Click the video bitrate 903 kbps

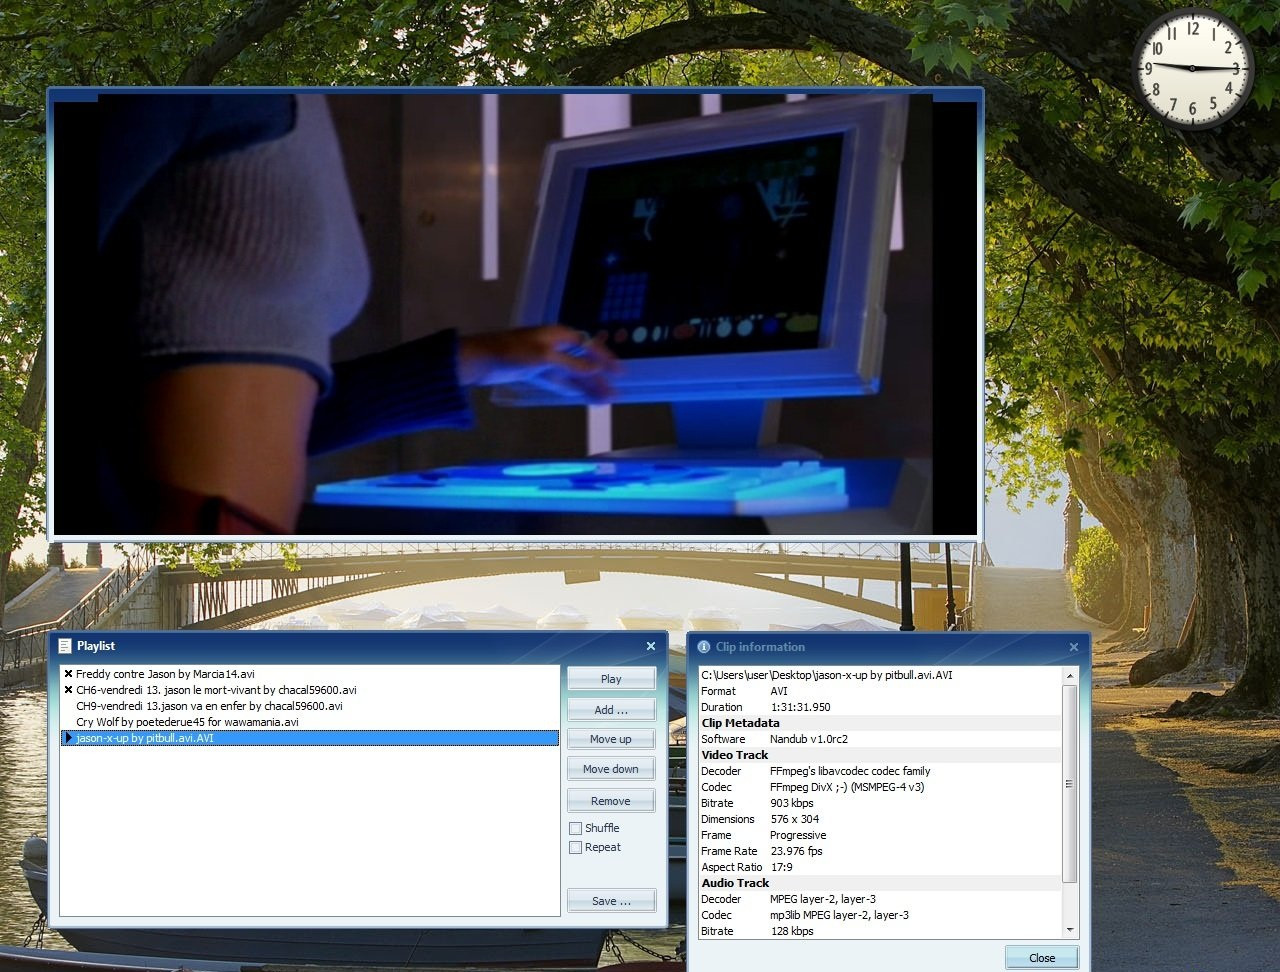tap(792, 803)
